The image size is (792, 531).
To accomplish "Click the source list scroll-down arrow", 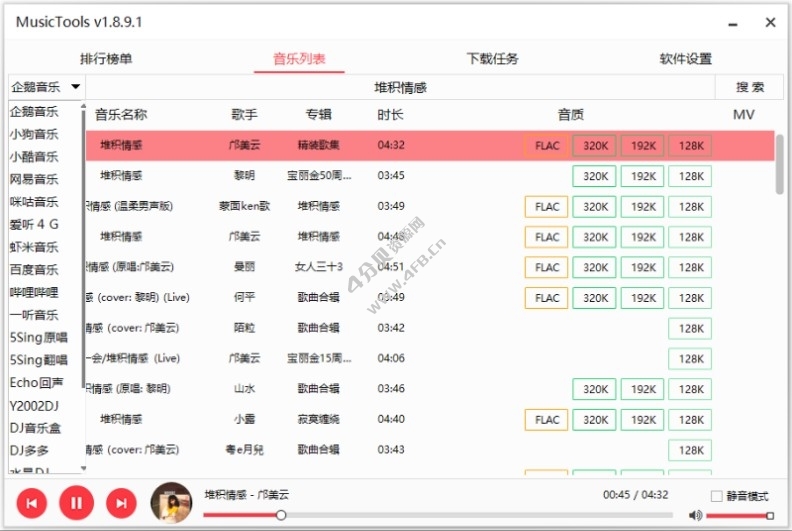I will pos(83,468).
